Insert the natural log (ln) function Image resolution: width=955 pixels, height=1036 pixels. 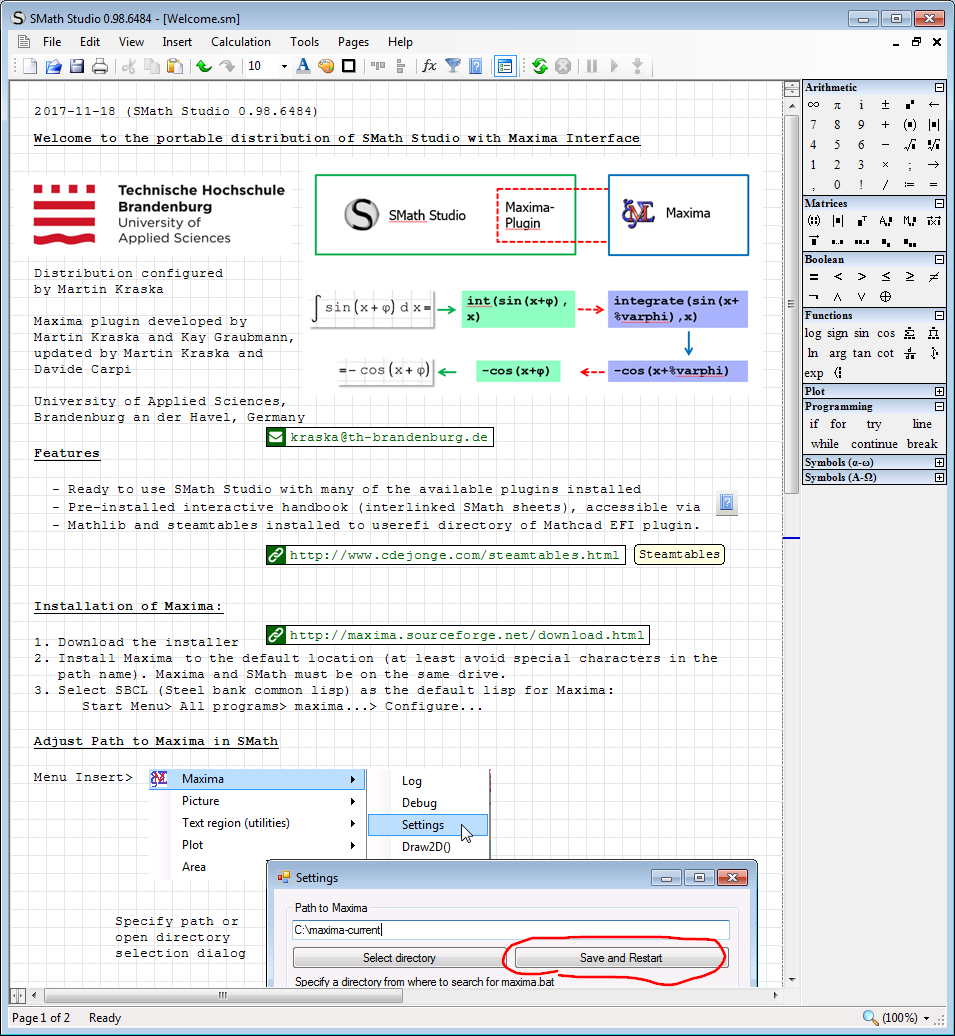point(813,353)
